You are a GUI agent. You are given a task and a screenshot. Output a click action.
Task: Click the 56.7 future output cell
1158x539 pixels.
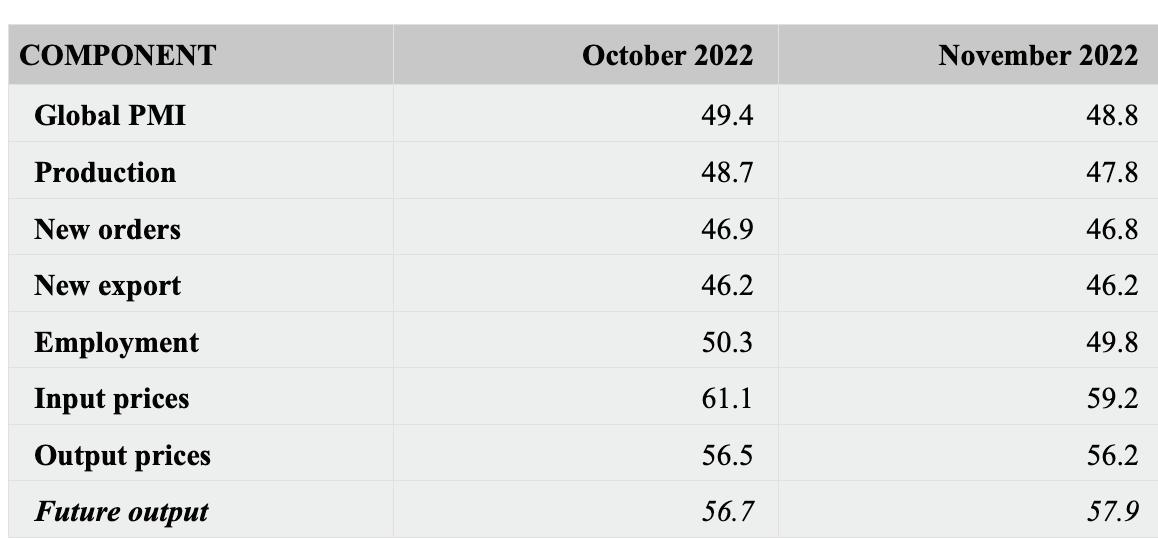coord(726,512)
